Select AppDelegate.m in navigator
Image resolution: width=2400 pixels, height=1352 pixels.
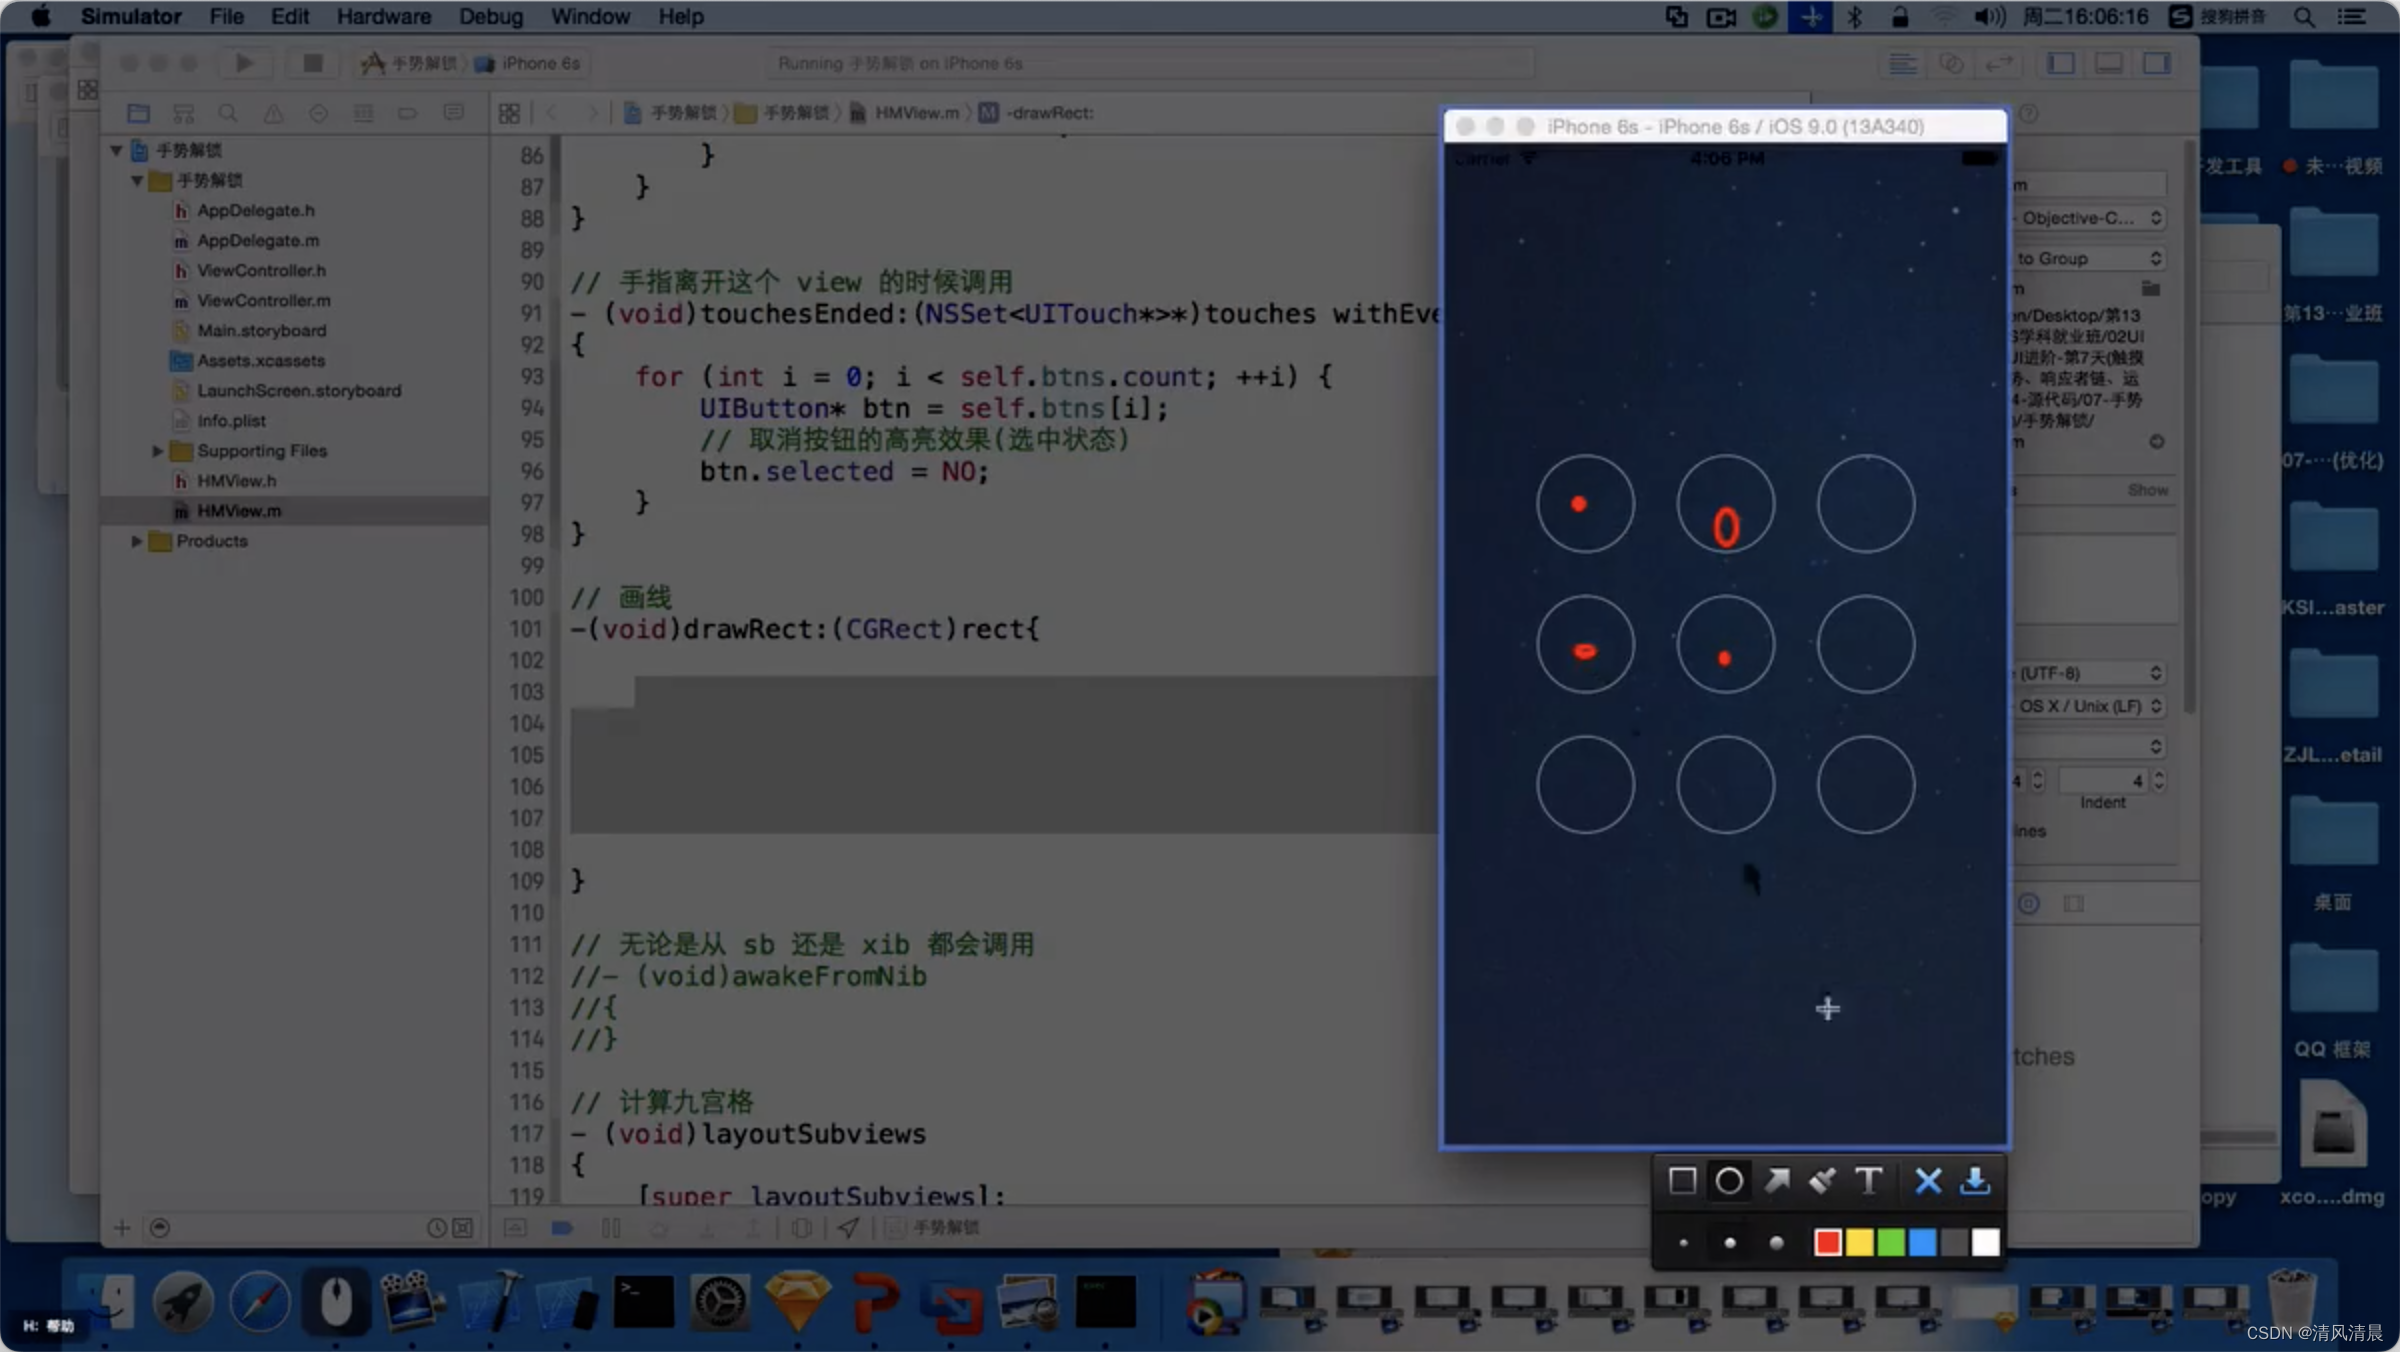258,240
